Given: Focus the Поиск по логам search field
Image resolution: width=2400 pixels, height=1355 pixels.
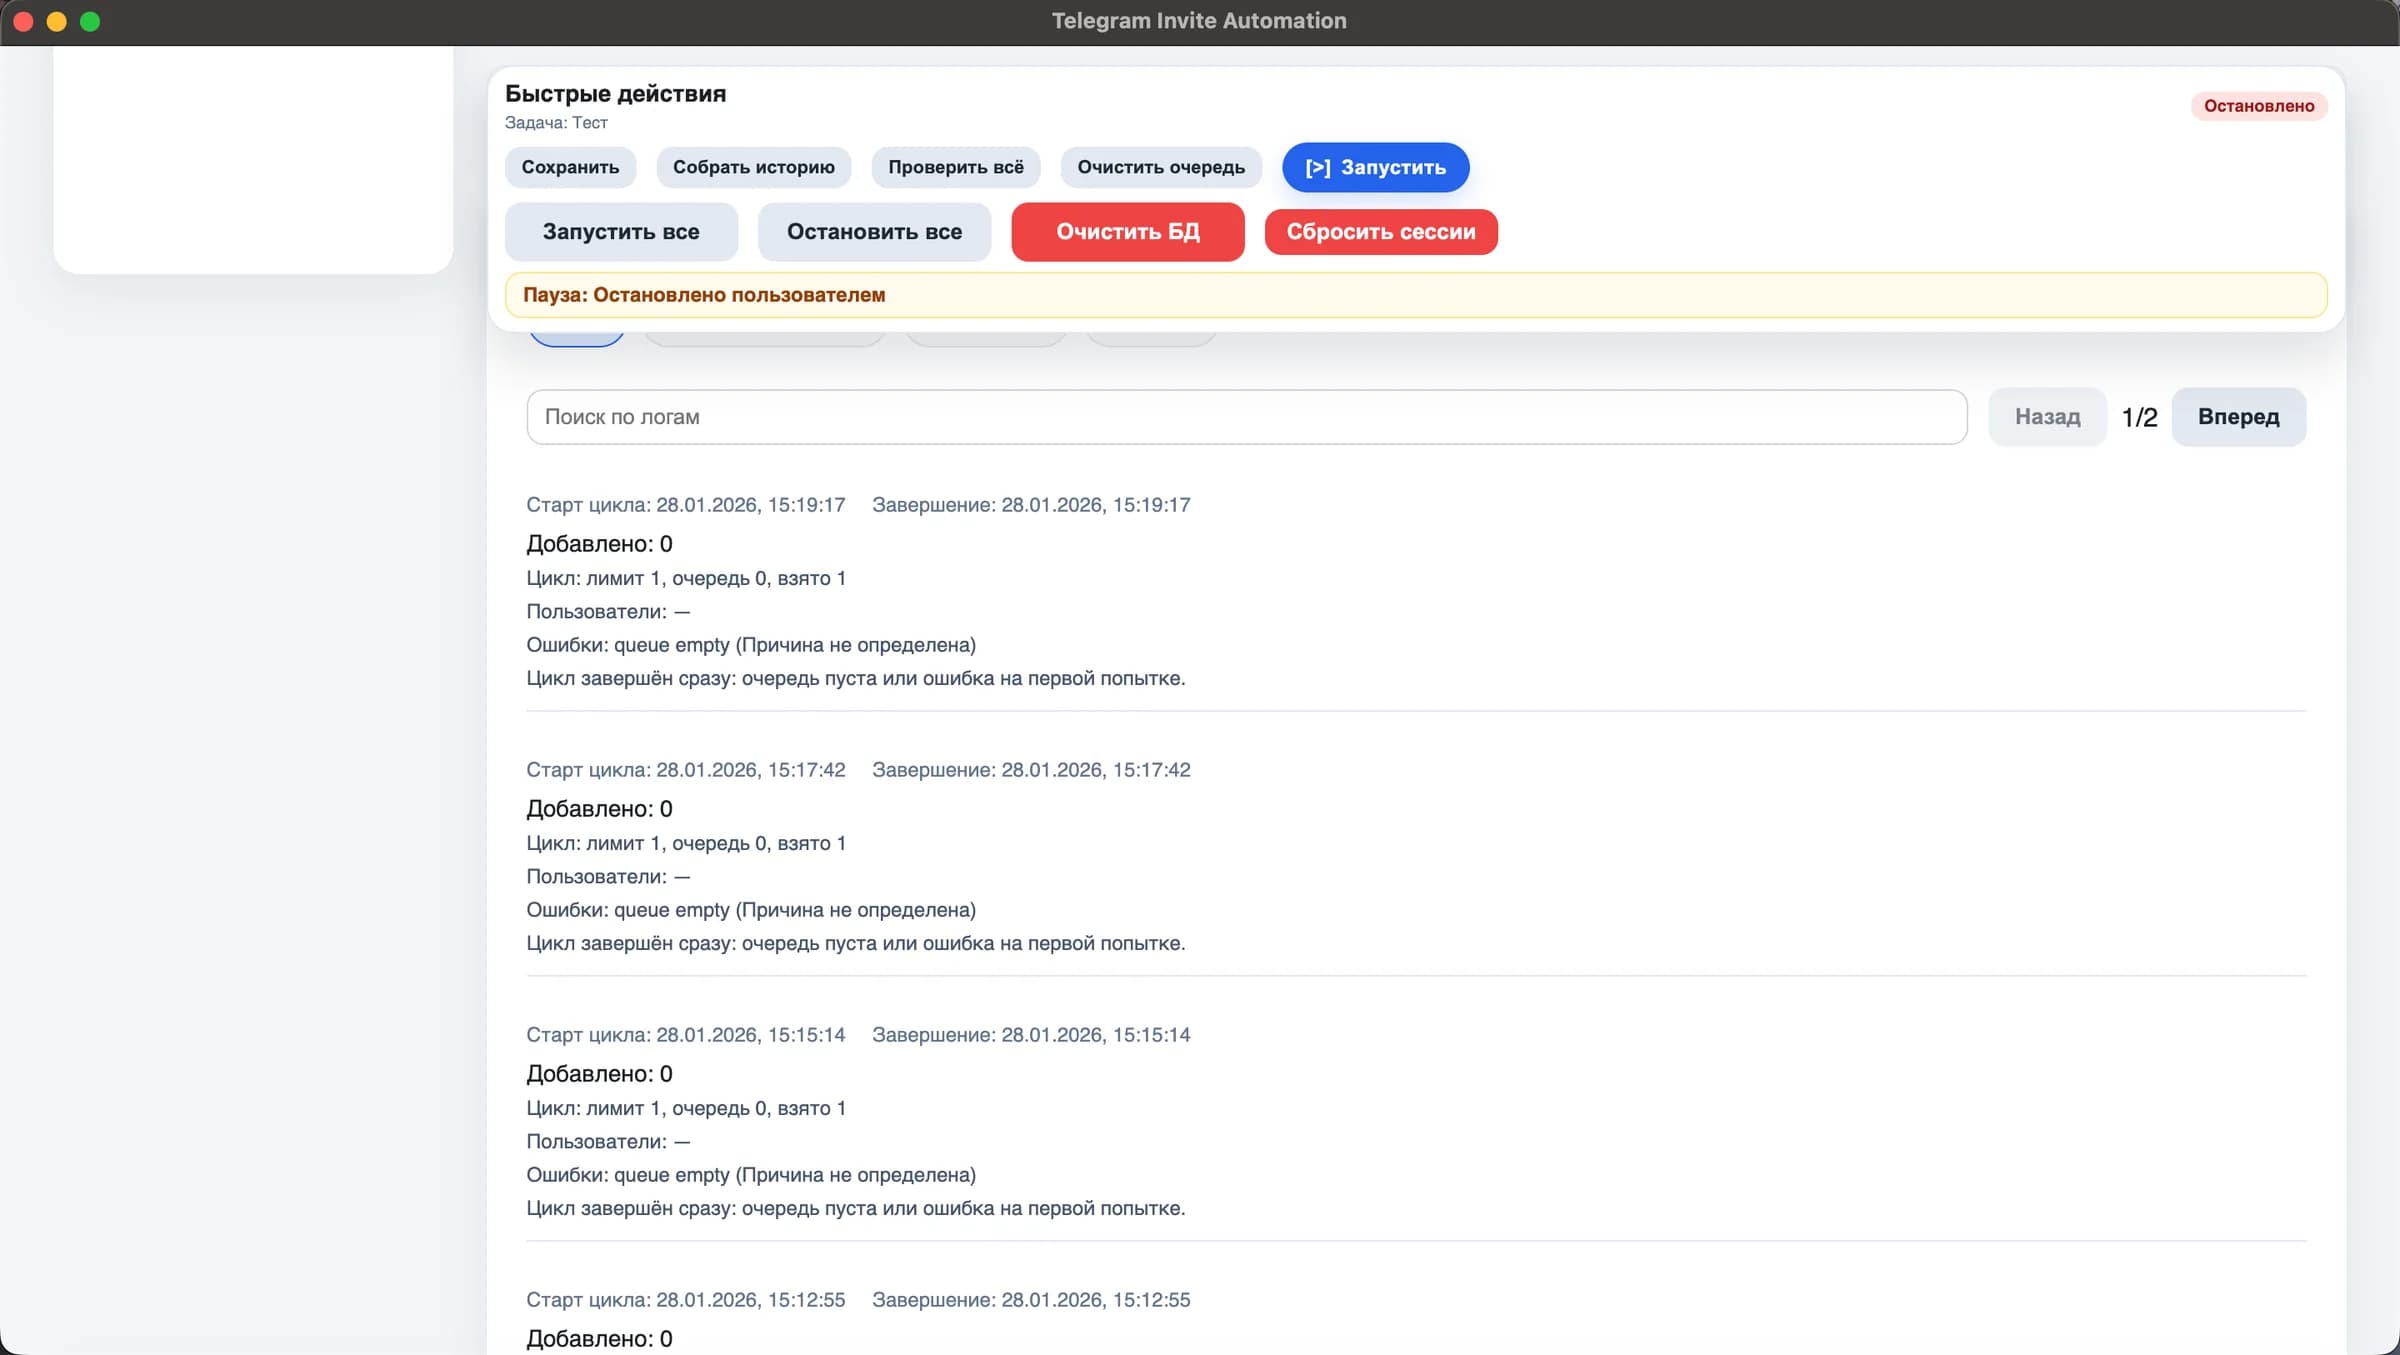Looking at the screenshot, I should 1246,417.
